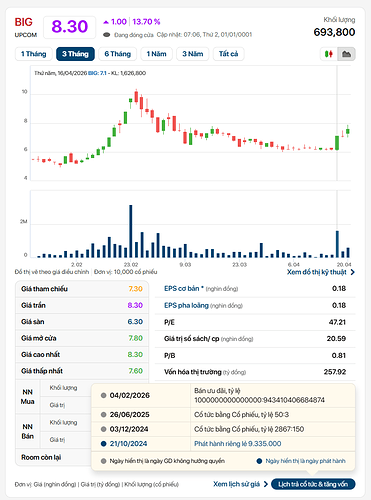
Task: Click Vốn hóa thị trường value 257.92
Action: (335, 372)
